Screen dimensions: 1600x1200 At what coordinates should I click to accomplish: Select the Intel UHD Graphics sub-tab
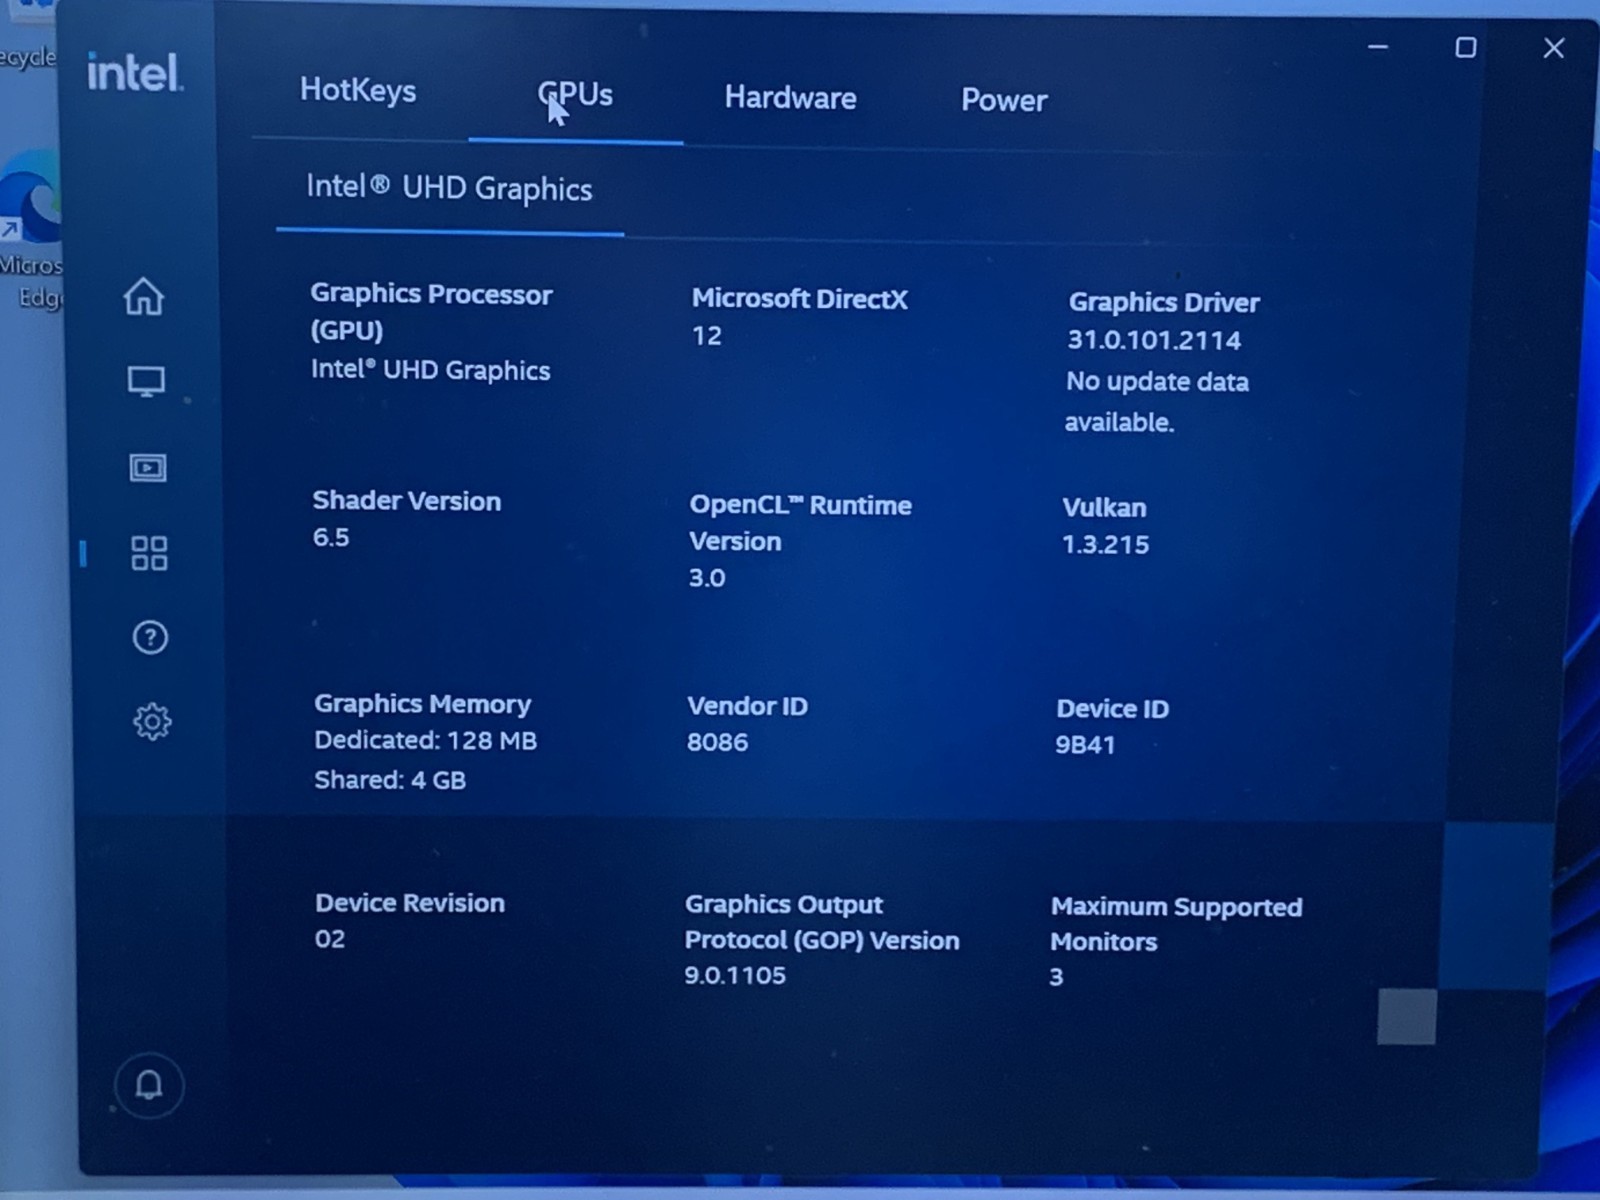pos(449,188)
